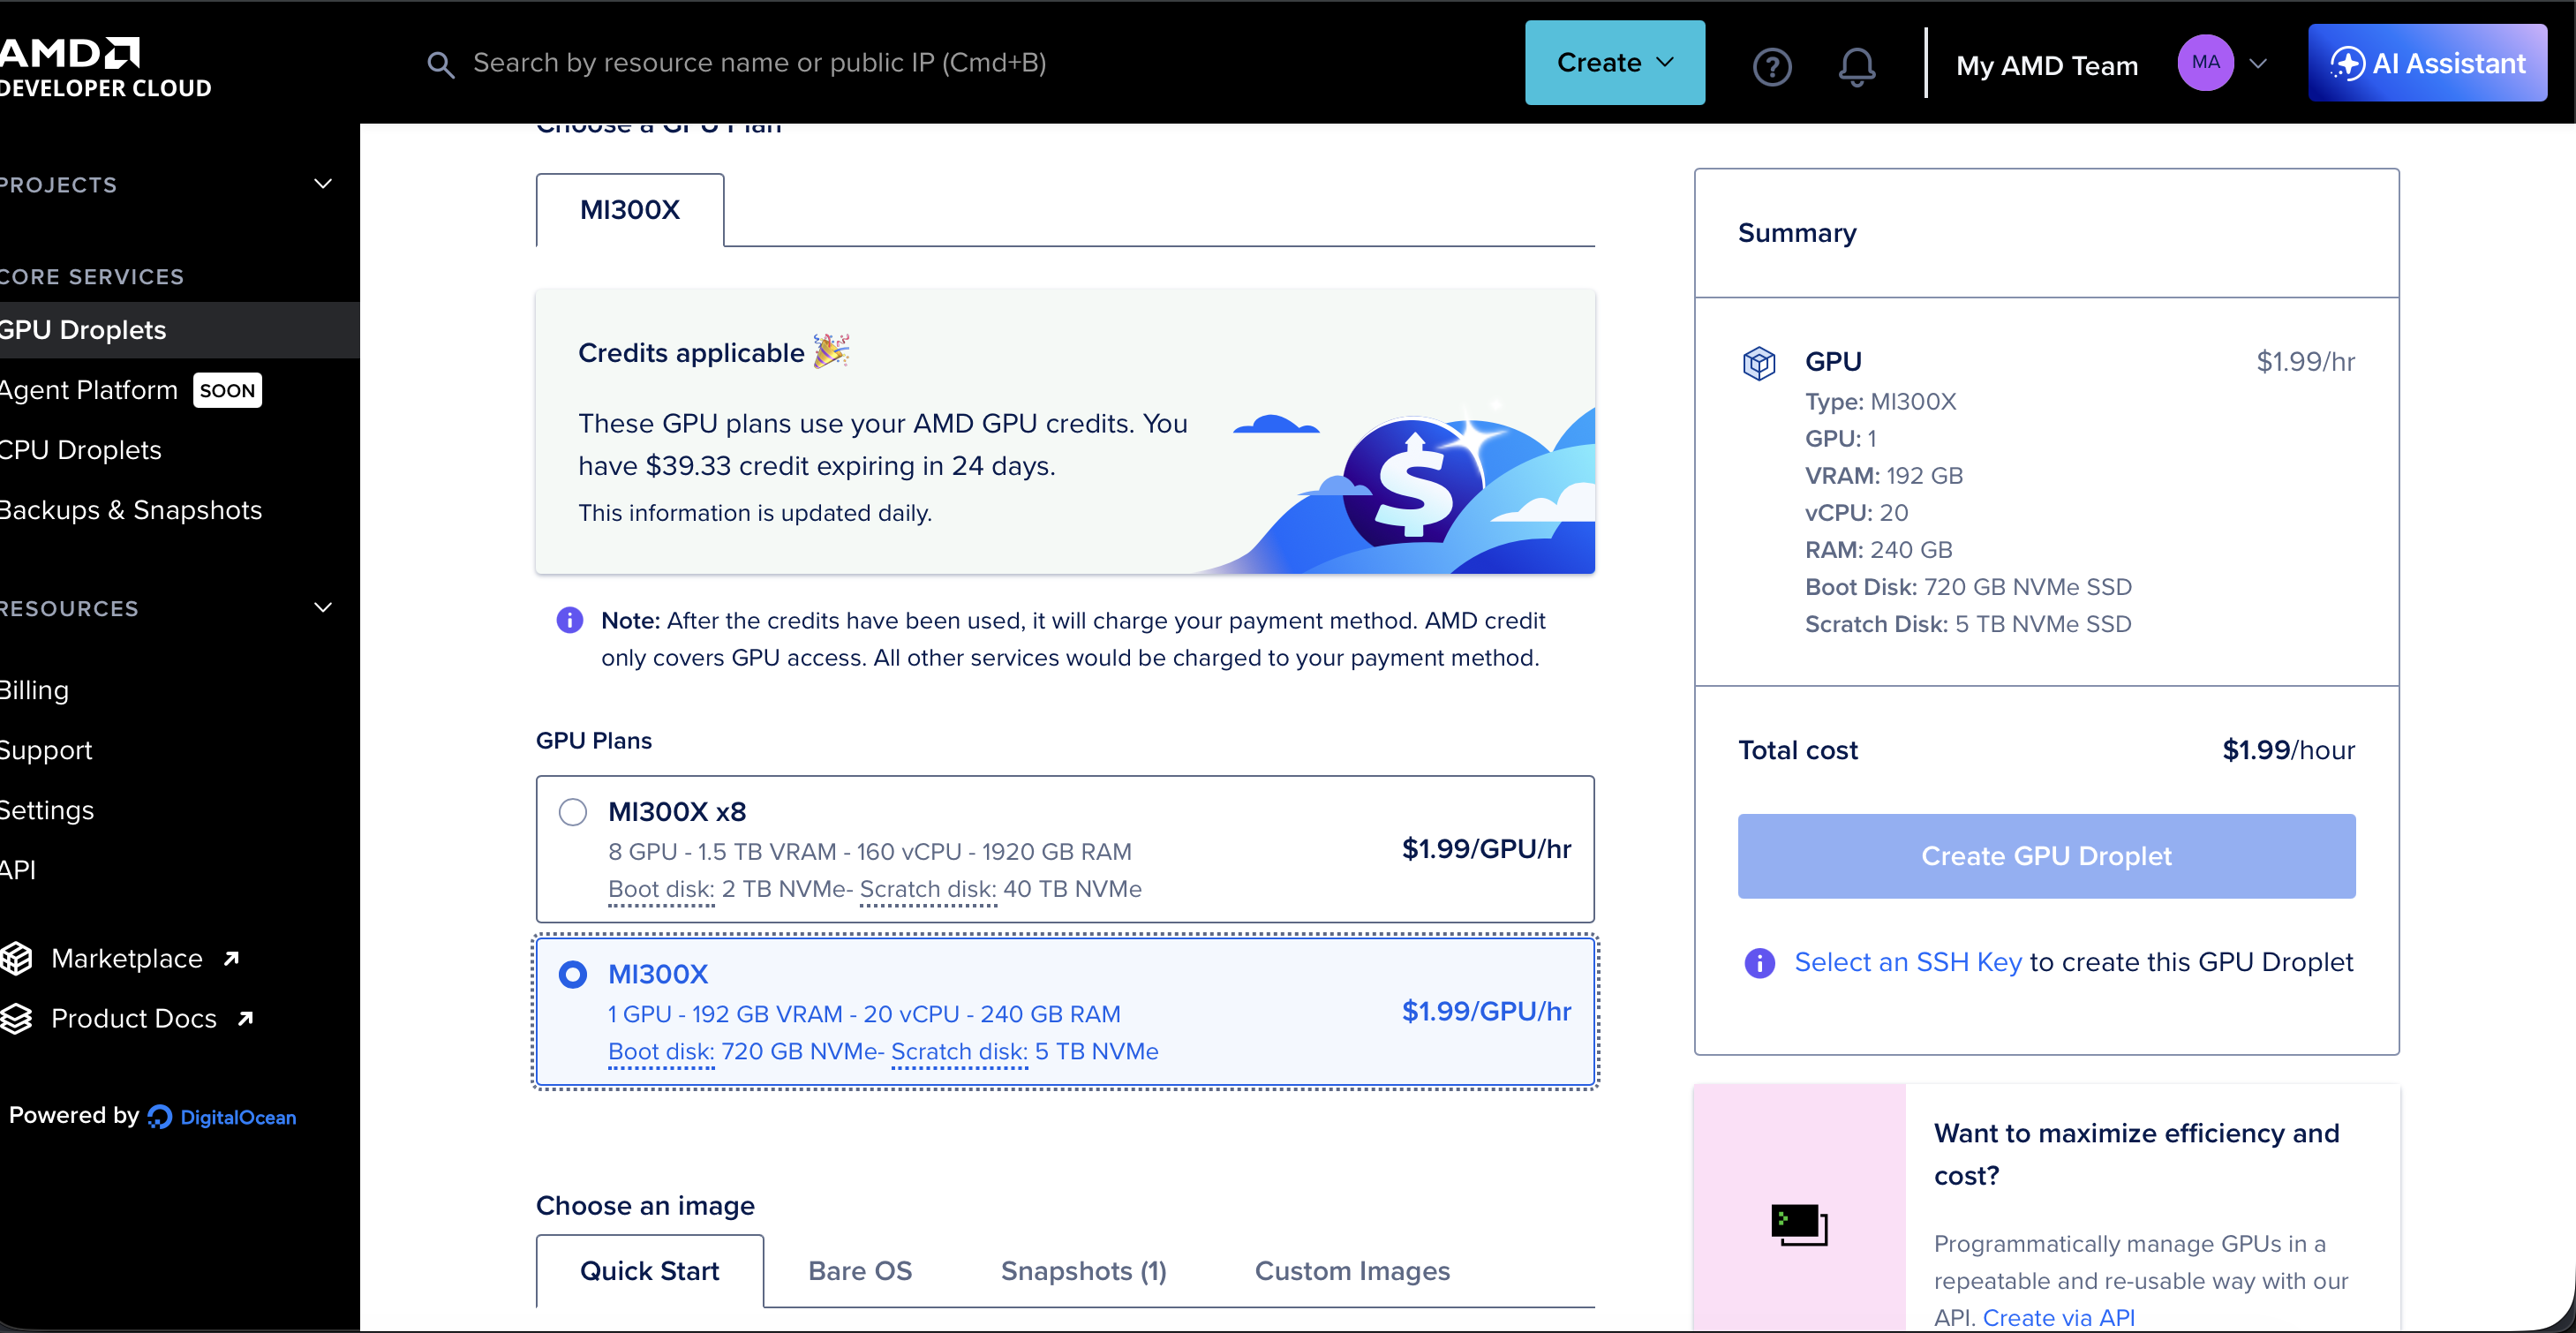Click the RESOURCES section label
This screenshot has width=2576, height=1333.
pos(69,609)
